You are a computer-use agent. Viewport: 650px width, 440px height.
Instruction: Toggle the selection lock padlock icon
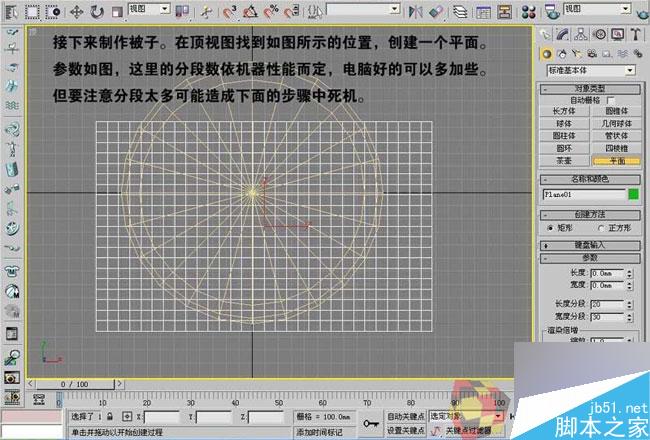110,416
